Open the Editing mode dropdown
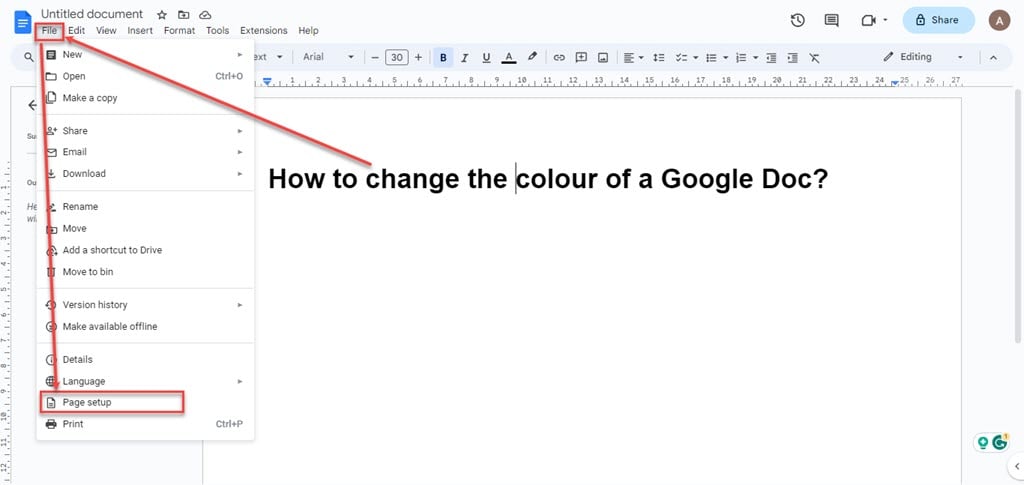This screenshot has height=485, width=1024. [x=923, y=57]
